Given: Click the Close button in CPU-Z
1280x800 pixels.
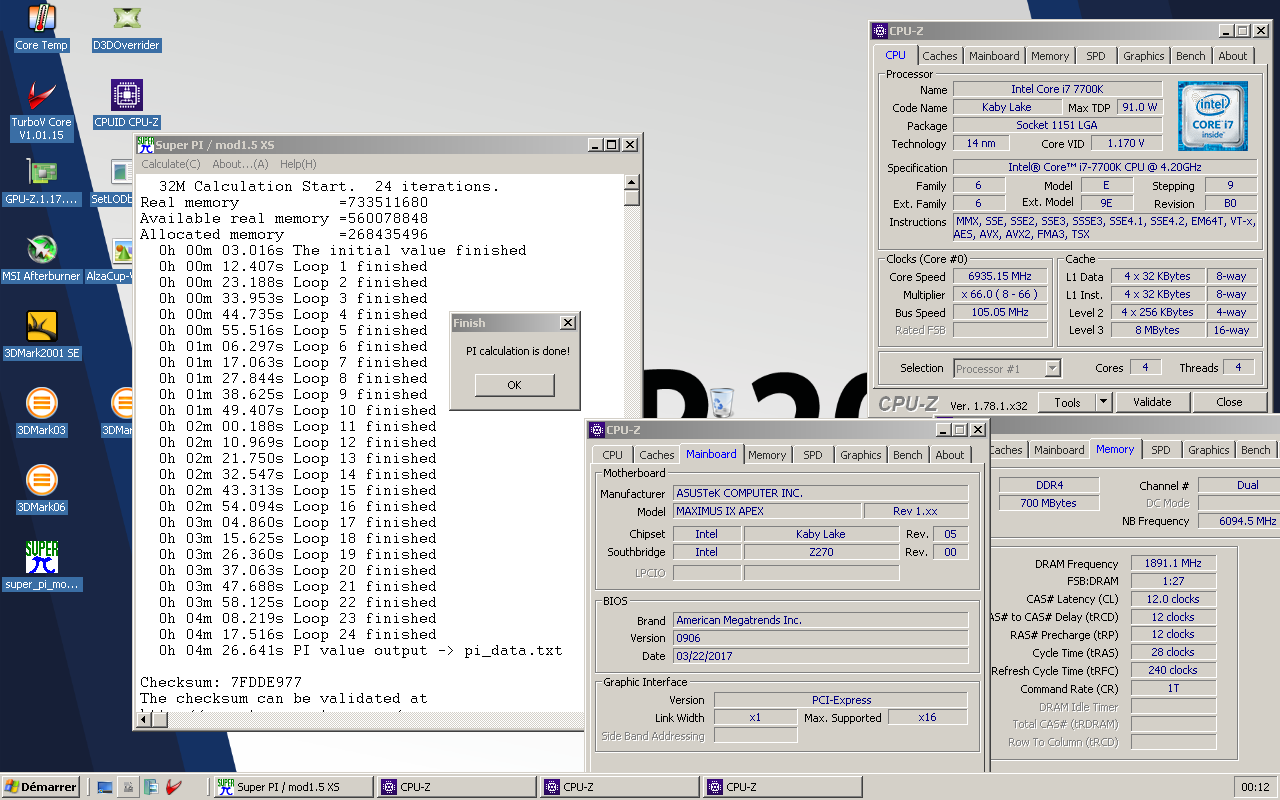Looking at the screenshot, I should (1229, 402).
